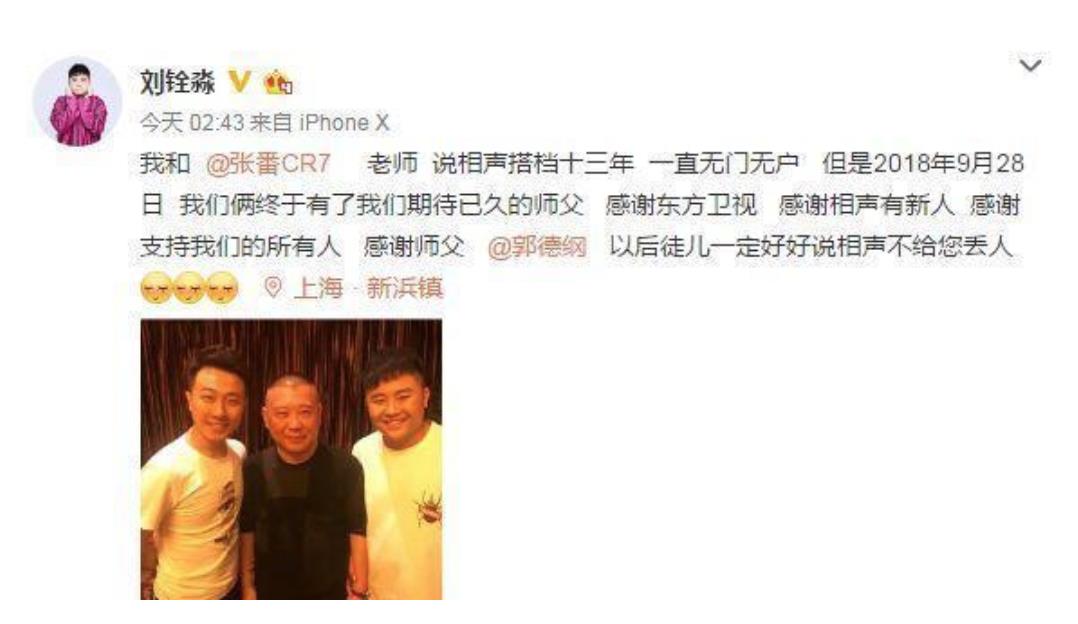This screenshot has width=1078, height=624.
Task: Open the @郭德纲 mention link
Action: [x=537, y=247]
